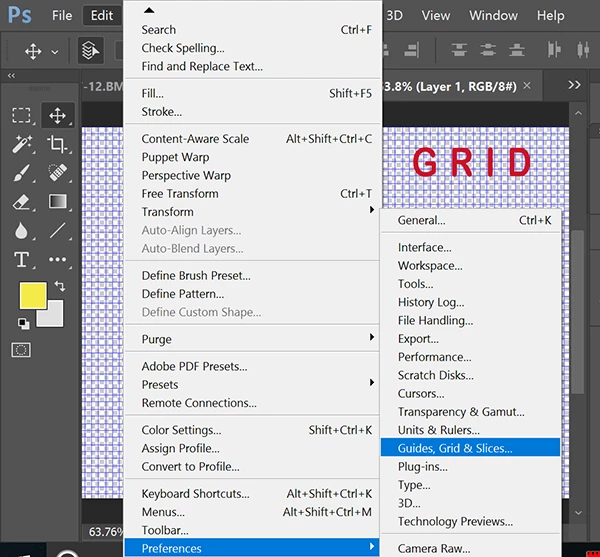The image size is (600, 557).
Task: Toggle Auto-Select layers icon in options bar
Action: click(x=90, y=50)
